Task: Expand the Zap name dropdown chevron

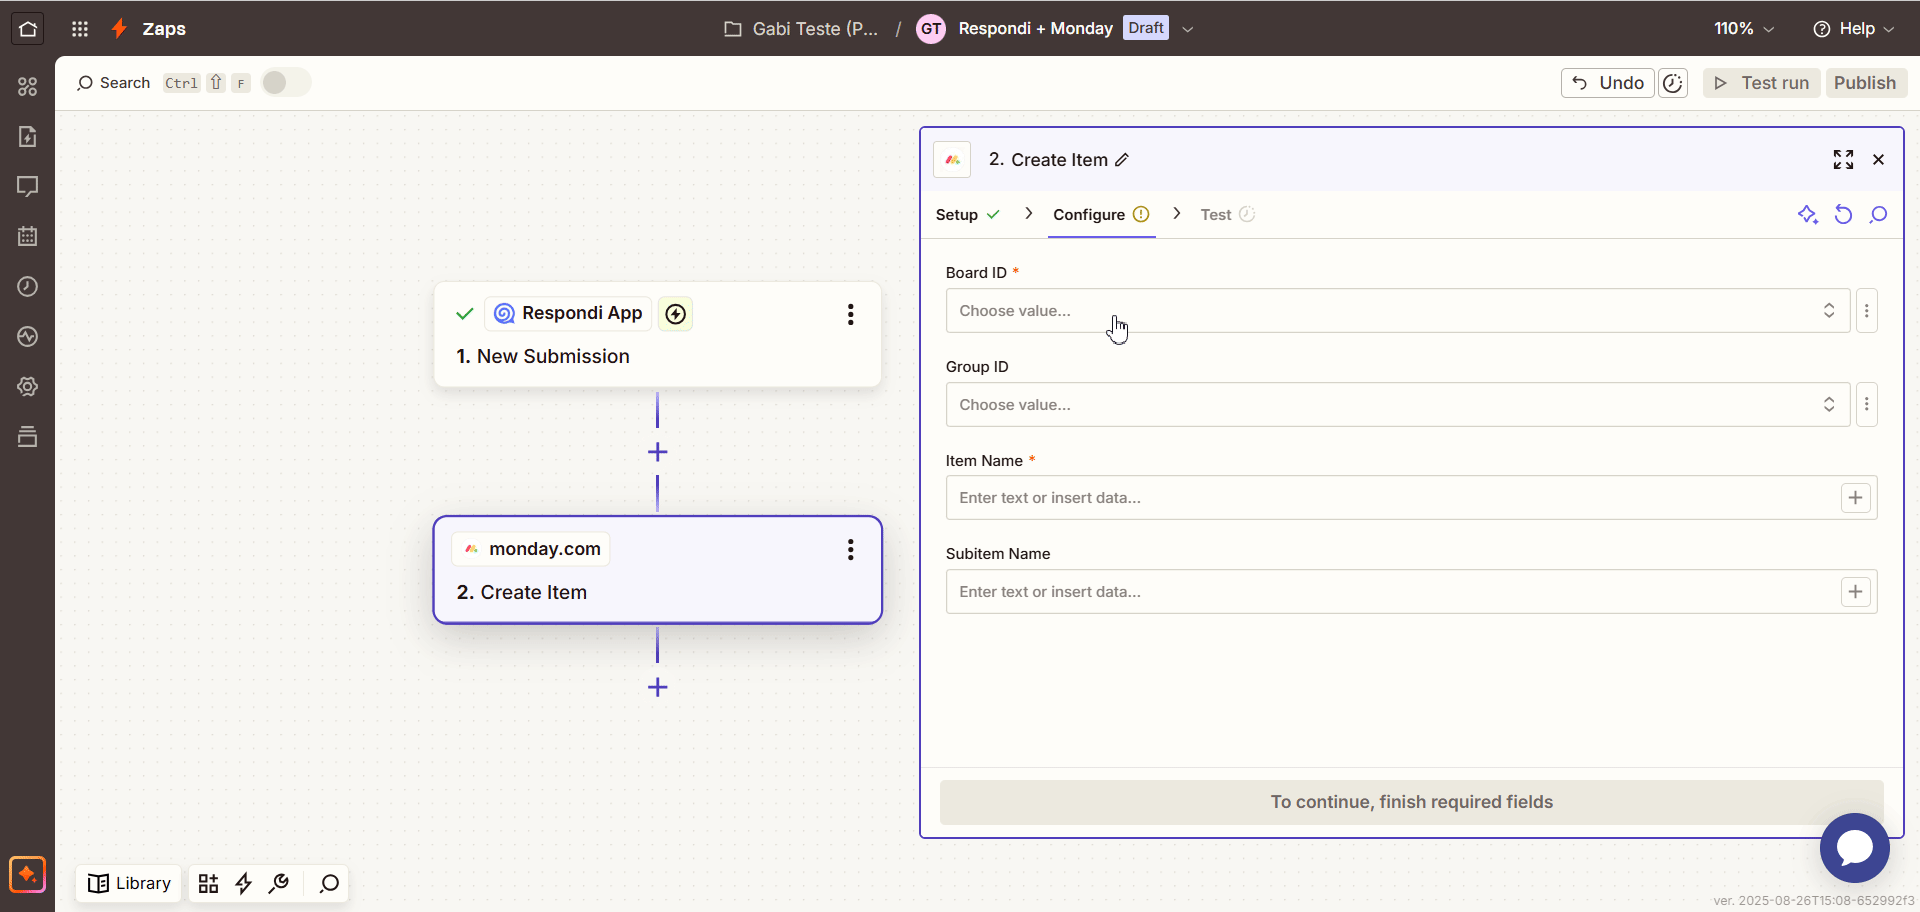Action: click(1188, 29)
